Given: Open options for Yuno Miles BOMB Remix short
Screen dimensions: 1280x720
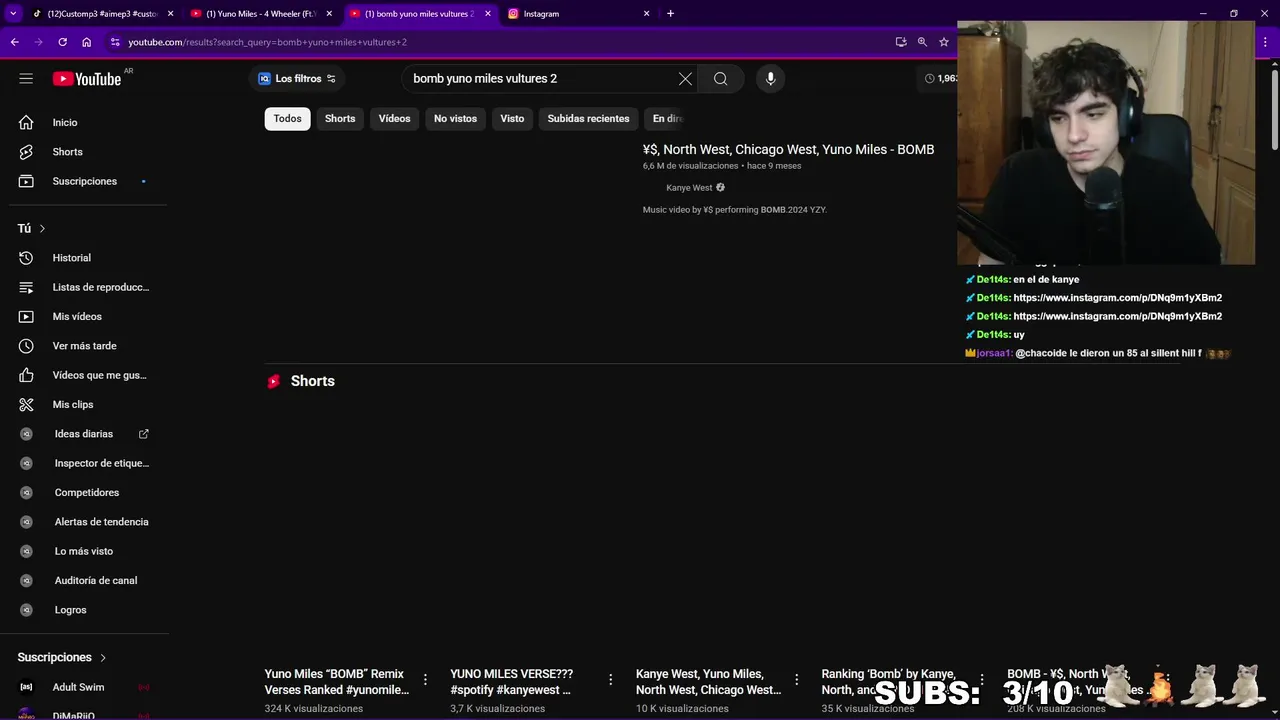Looking at the screenshot, I should pyautogui.click(x=425, y=680).
